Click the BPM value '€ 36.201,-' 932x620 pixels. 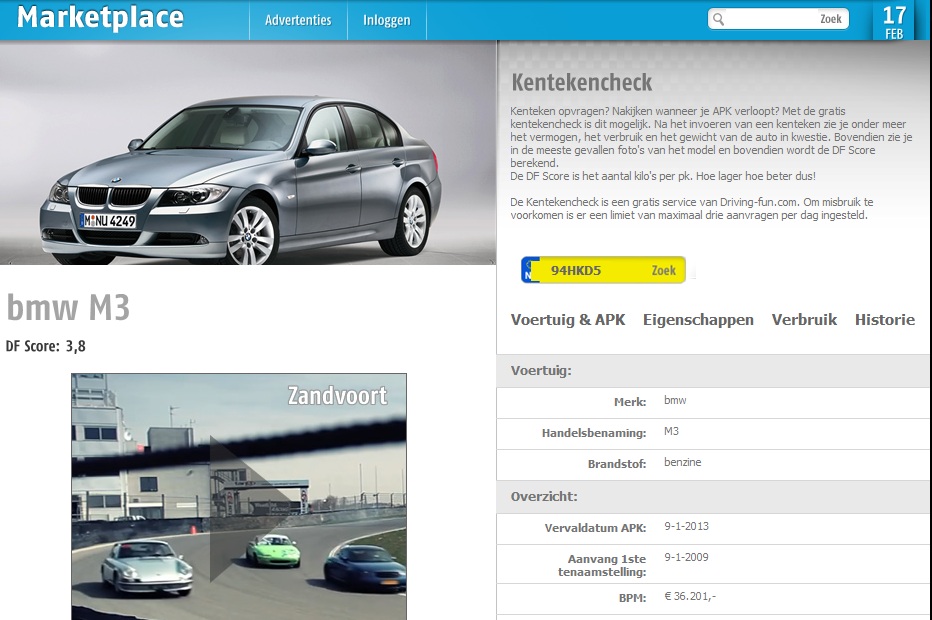point(690,596)
